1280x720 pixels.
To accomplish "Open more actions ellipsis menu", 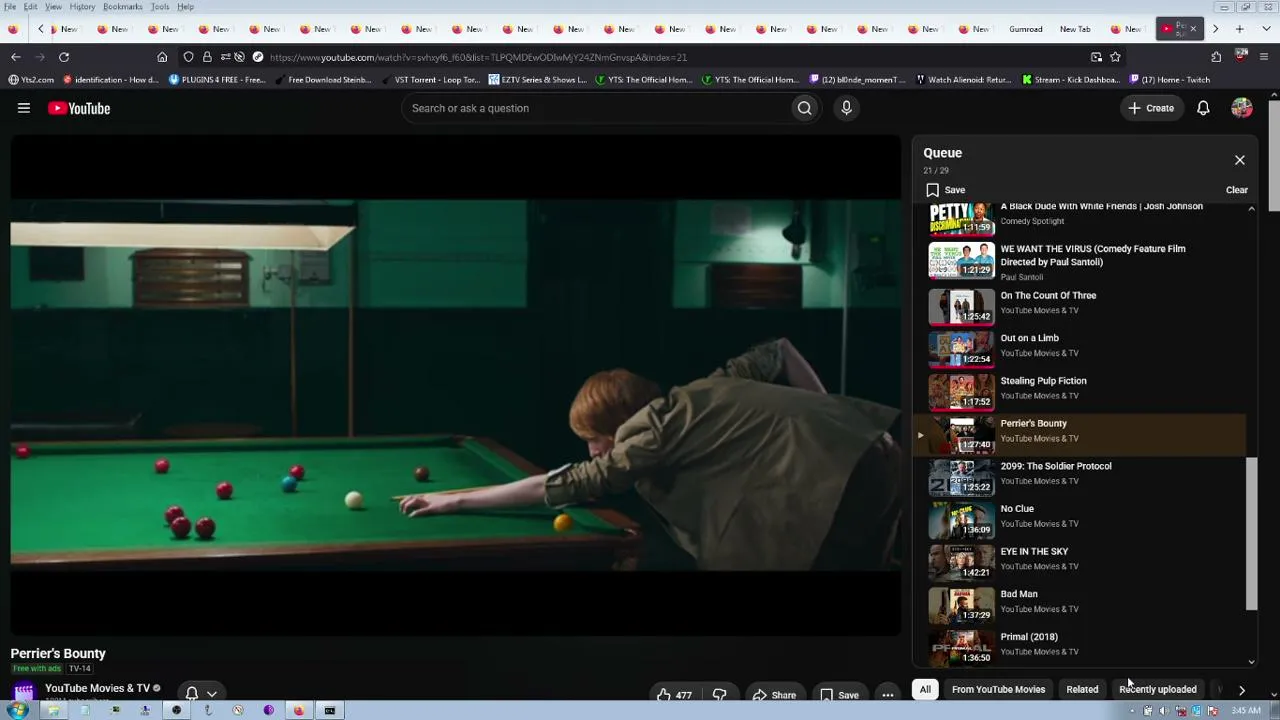I will 887,694.
